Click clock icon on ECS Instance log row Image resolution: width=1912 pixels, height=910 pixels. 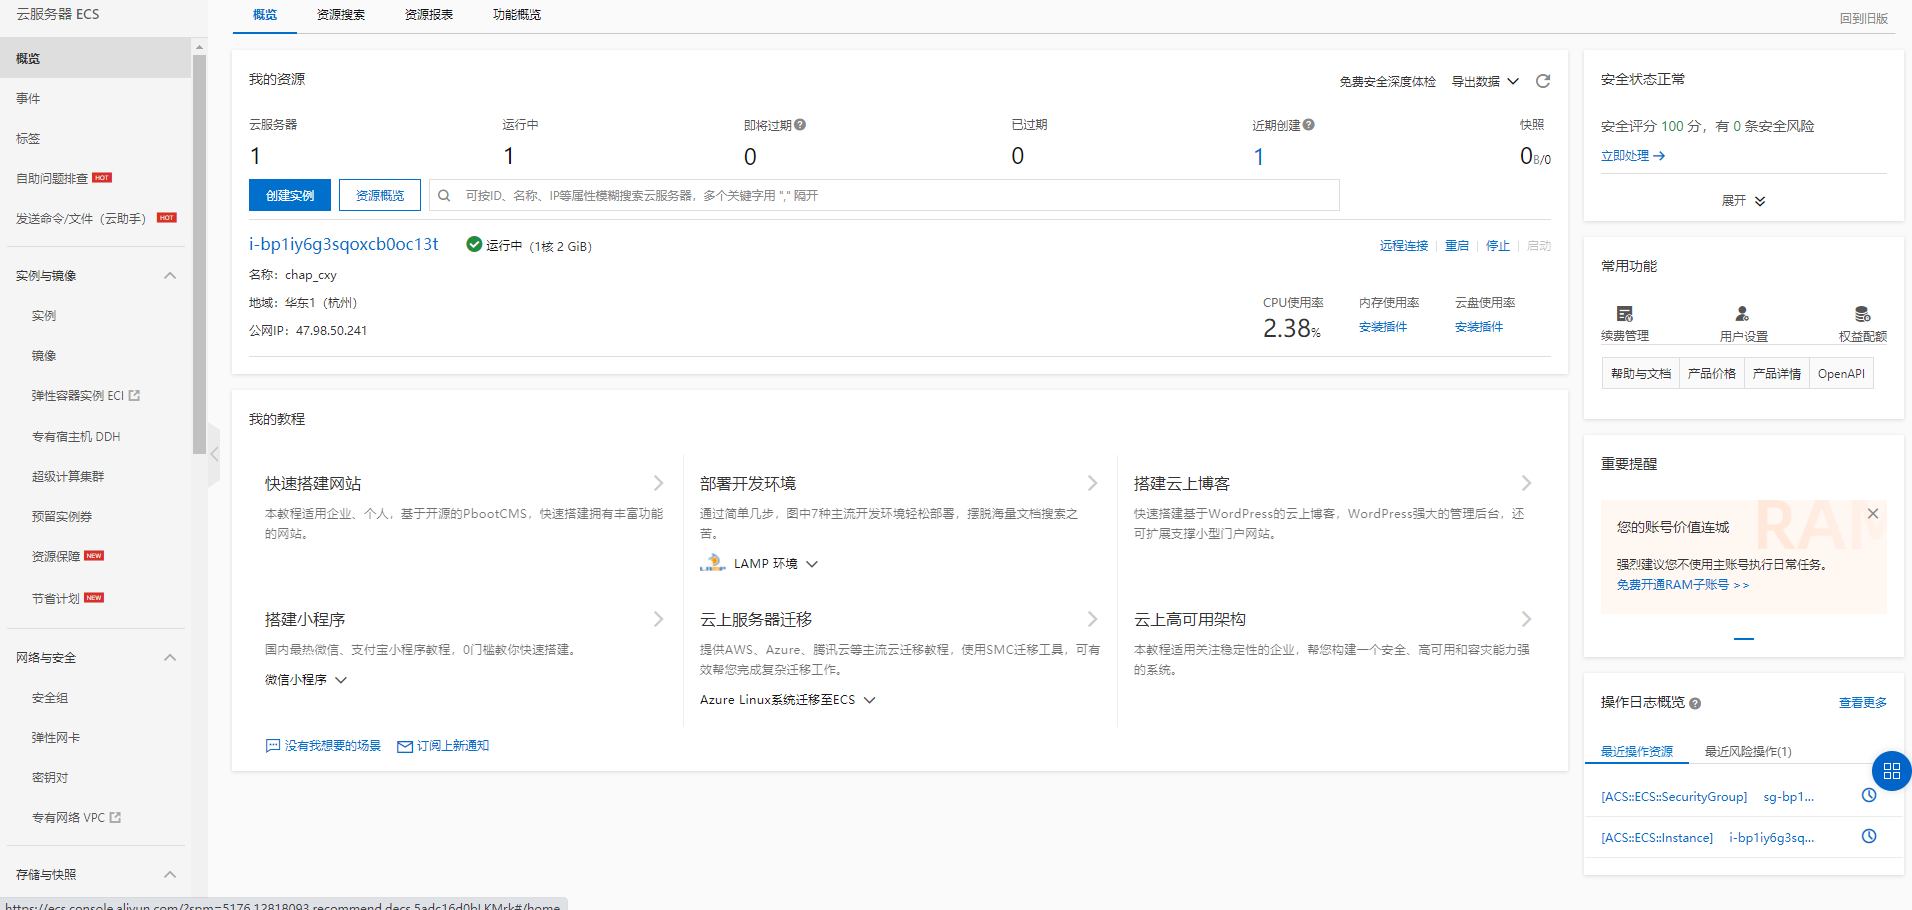pos(1869,836)
